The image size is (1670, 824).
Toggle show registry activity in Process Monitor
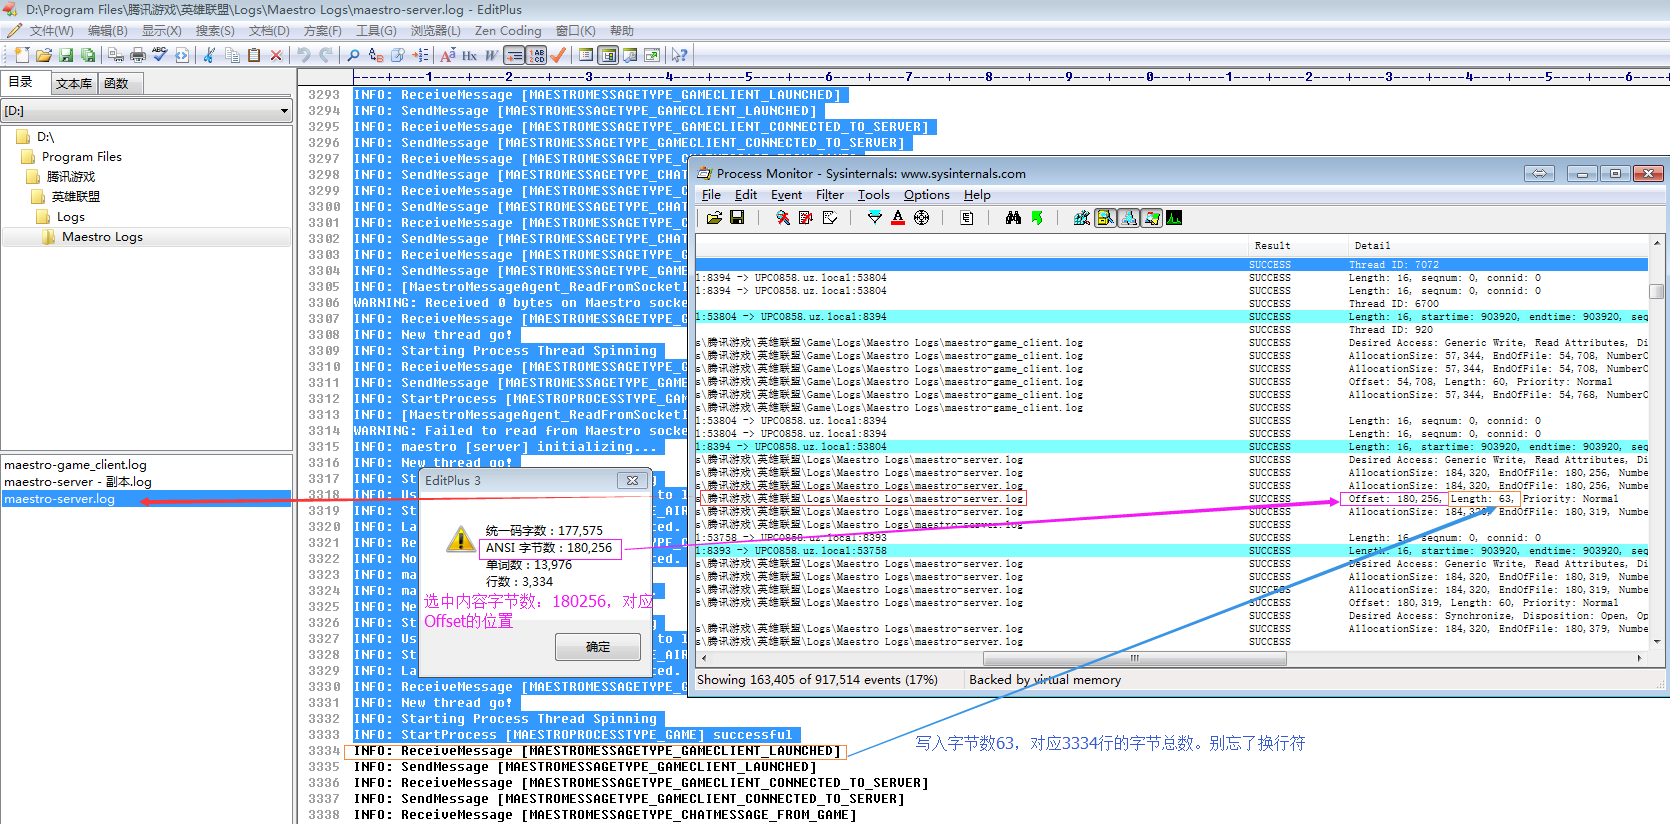point(1082,217)
